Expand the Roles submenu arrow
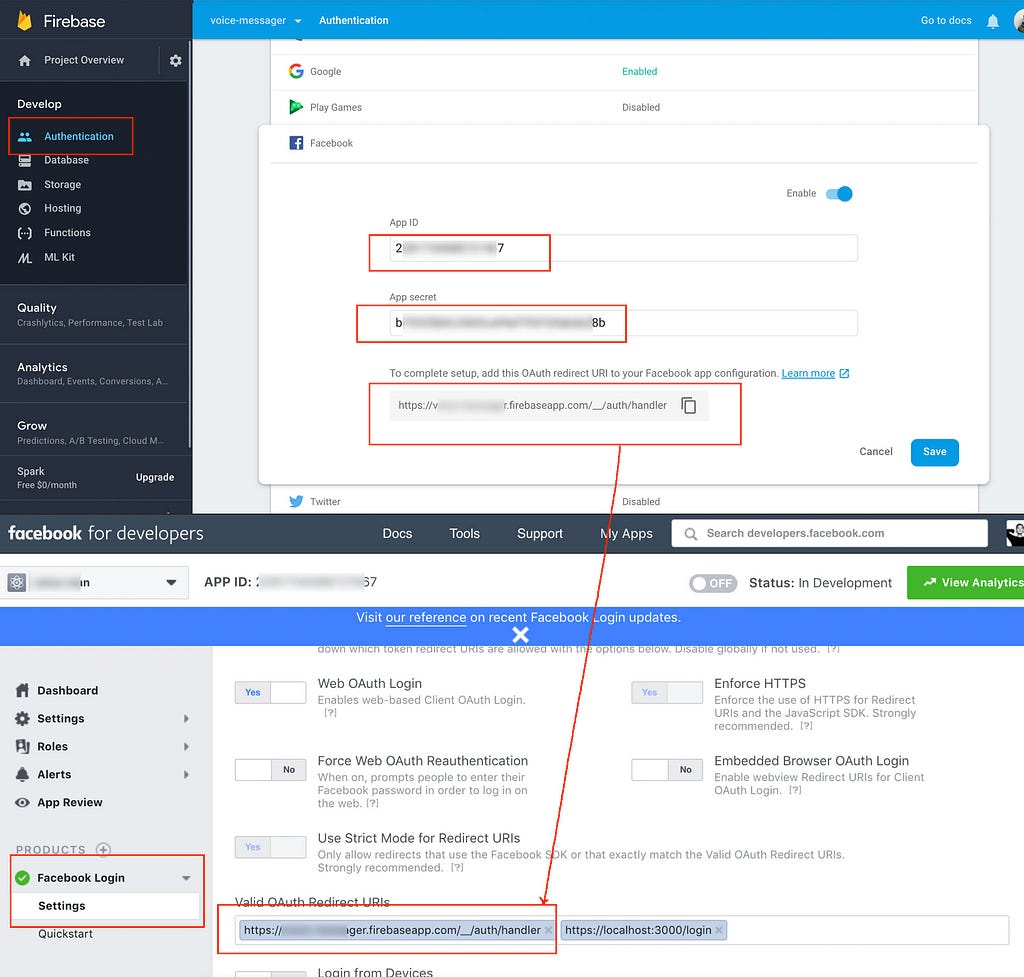 coord(186,746)
